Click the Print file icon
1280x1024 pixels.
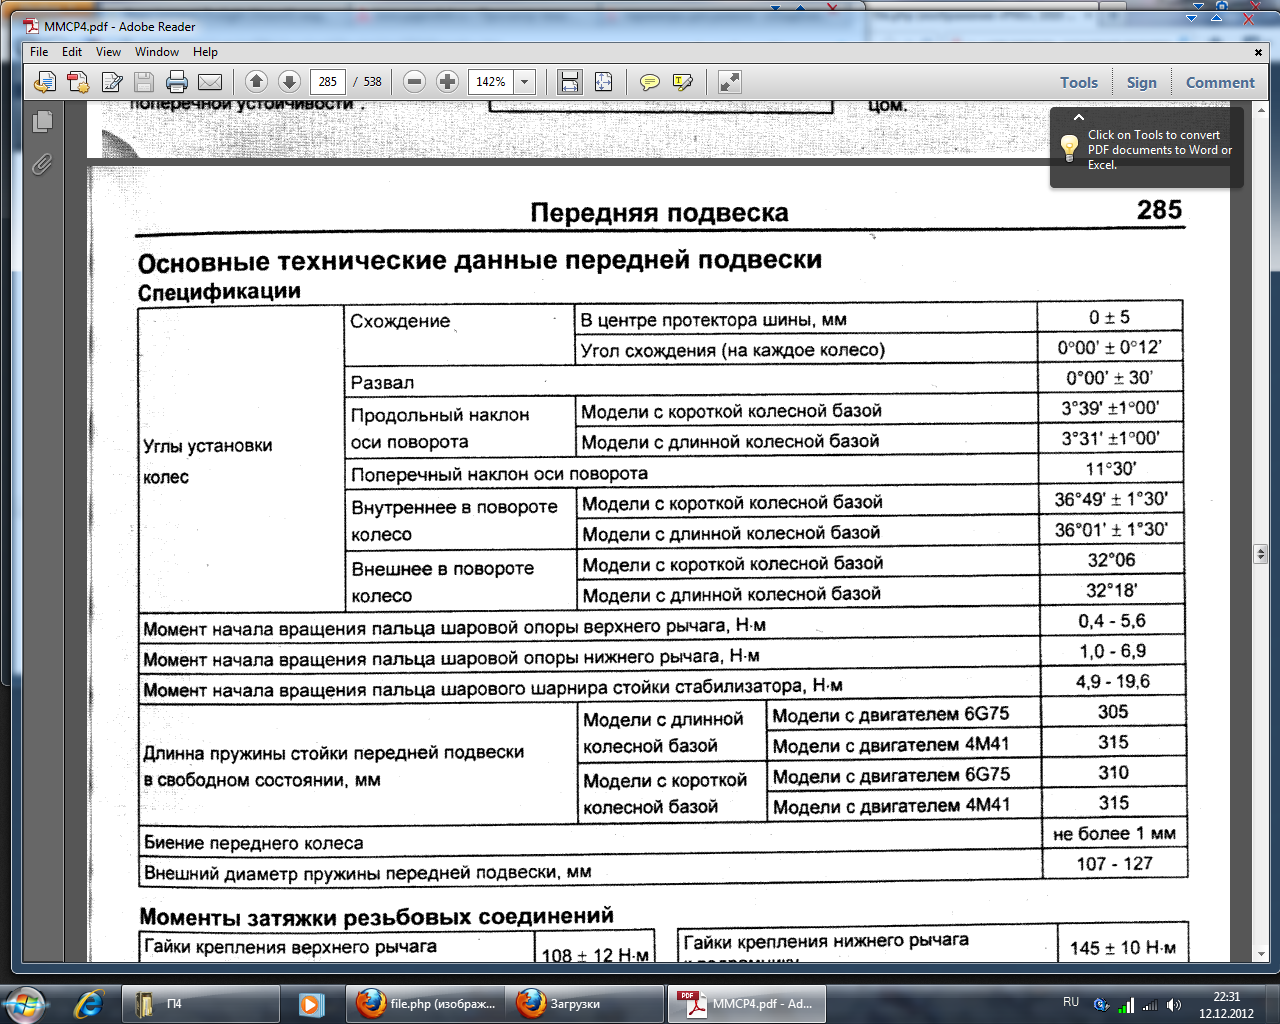pos(177,82)
